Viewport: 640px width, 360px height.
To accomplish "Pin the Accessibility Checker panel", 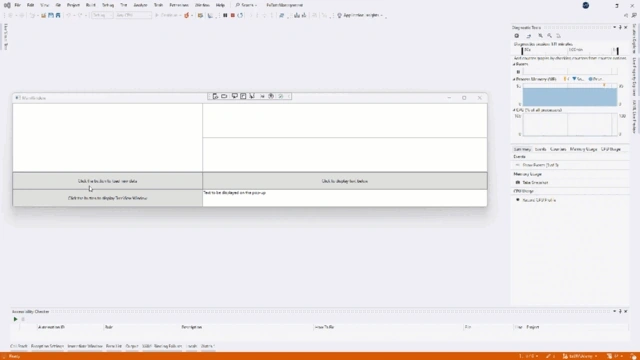I will (x=620, y=311).
